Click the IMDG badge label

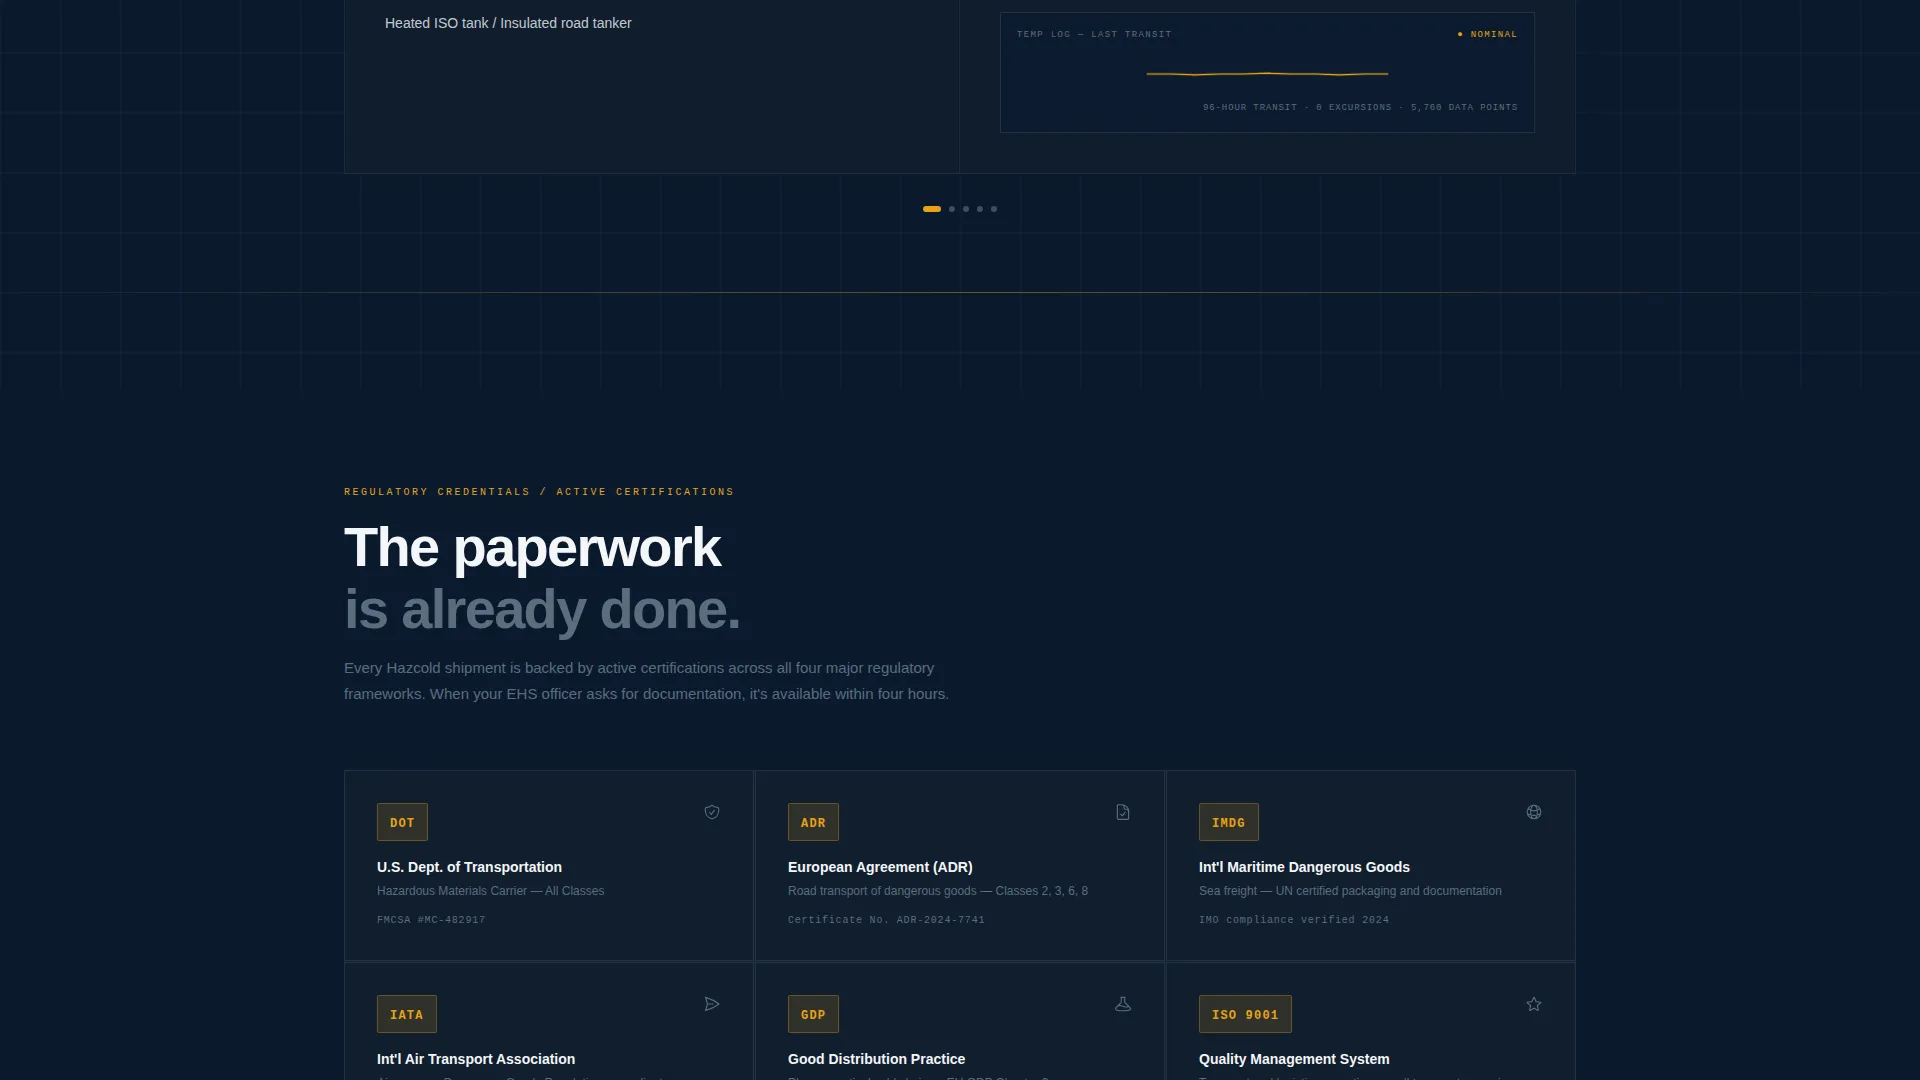1228,822
